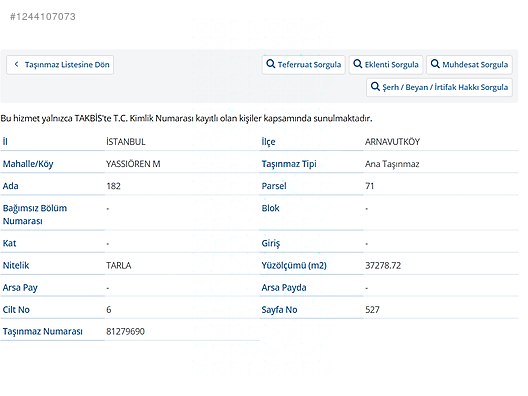528x396 pixels.
Task: Click the Sayfa No value 527
Action: tap(372, 310)
